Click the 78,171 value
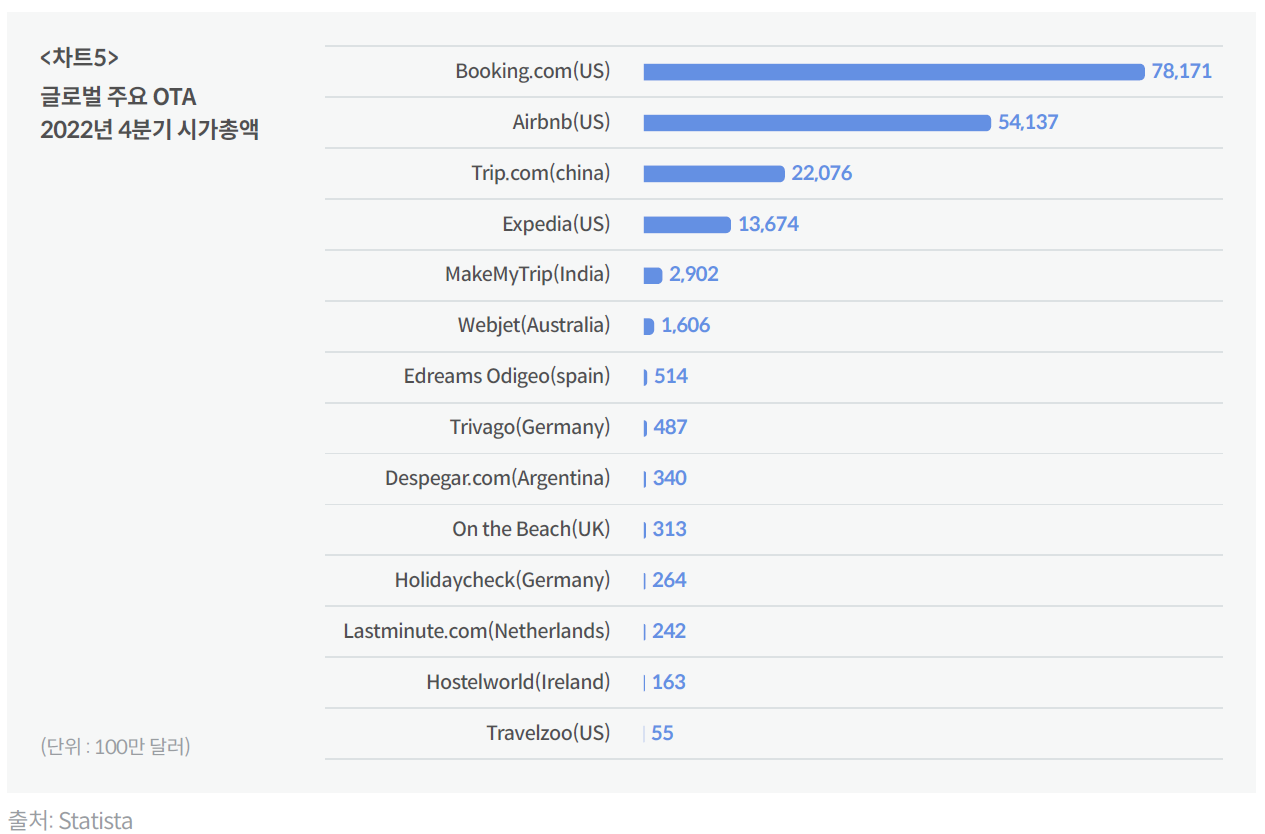This screenshot has width=1265, height=834. pos(1181,72)
